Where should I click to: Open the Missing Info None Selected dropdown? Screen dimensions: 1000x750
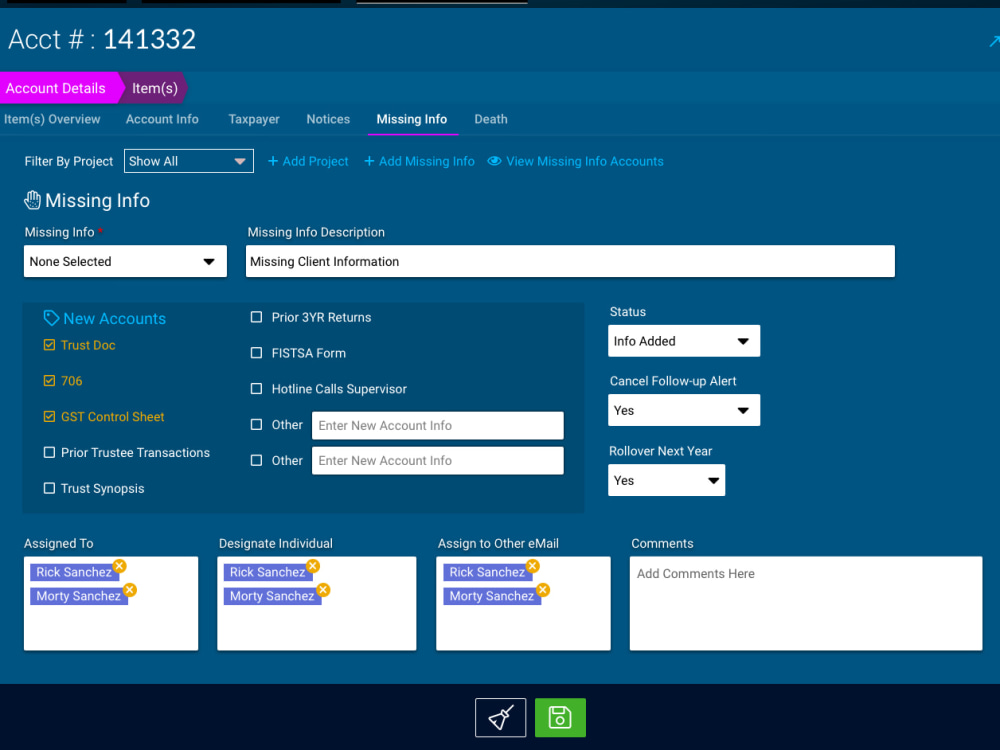(x=125, y=261)
